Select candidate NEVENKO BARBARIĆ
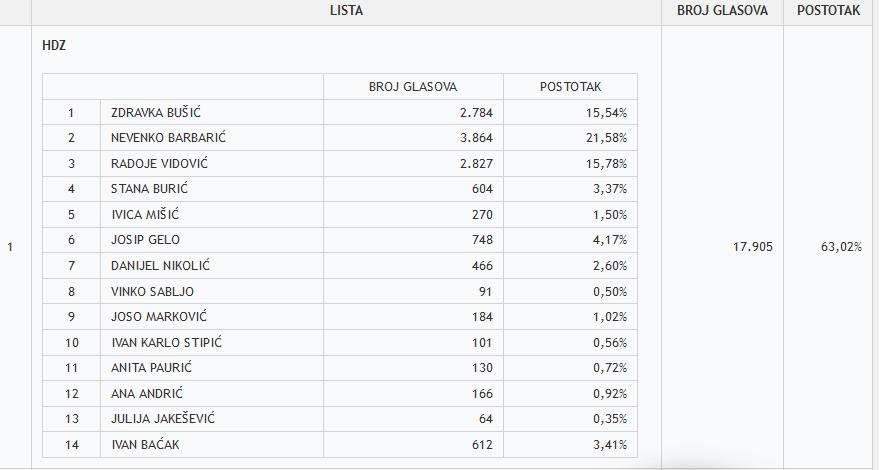Image resolution: width=879 pixels, height=470 pixels. (x=168, y=137)
